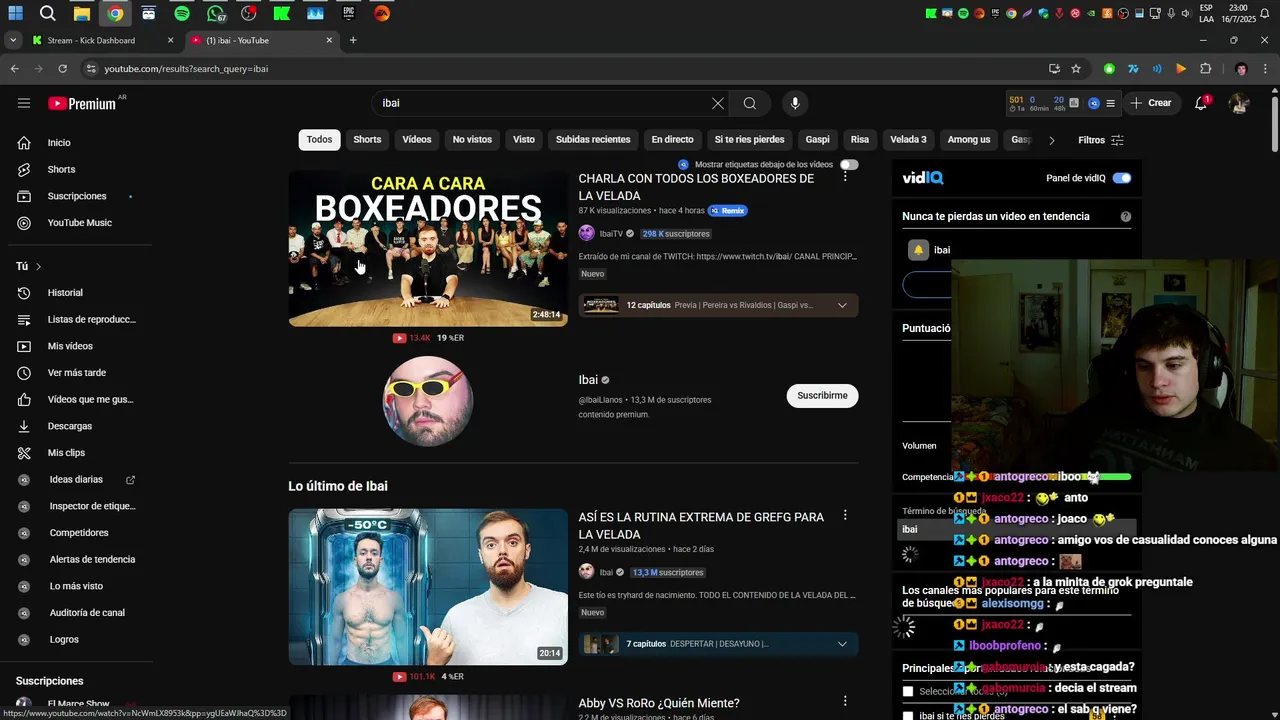The width and height of the screenshot is (1280, 720).
Task: Select the No vistos filter chip
Action: [472, 140]
